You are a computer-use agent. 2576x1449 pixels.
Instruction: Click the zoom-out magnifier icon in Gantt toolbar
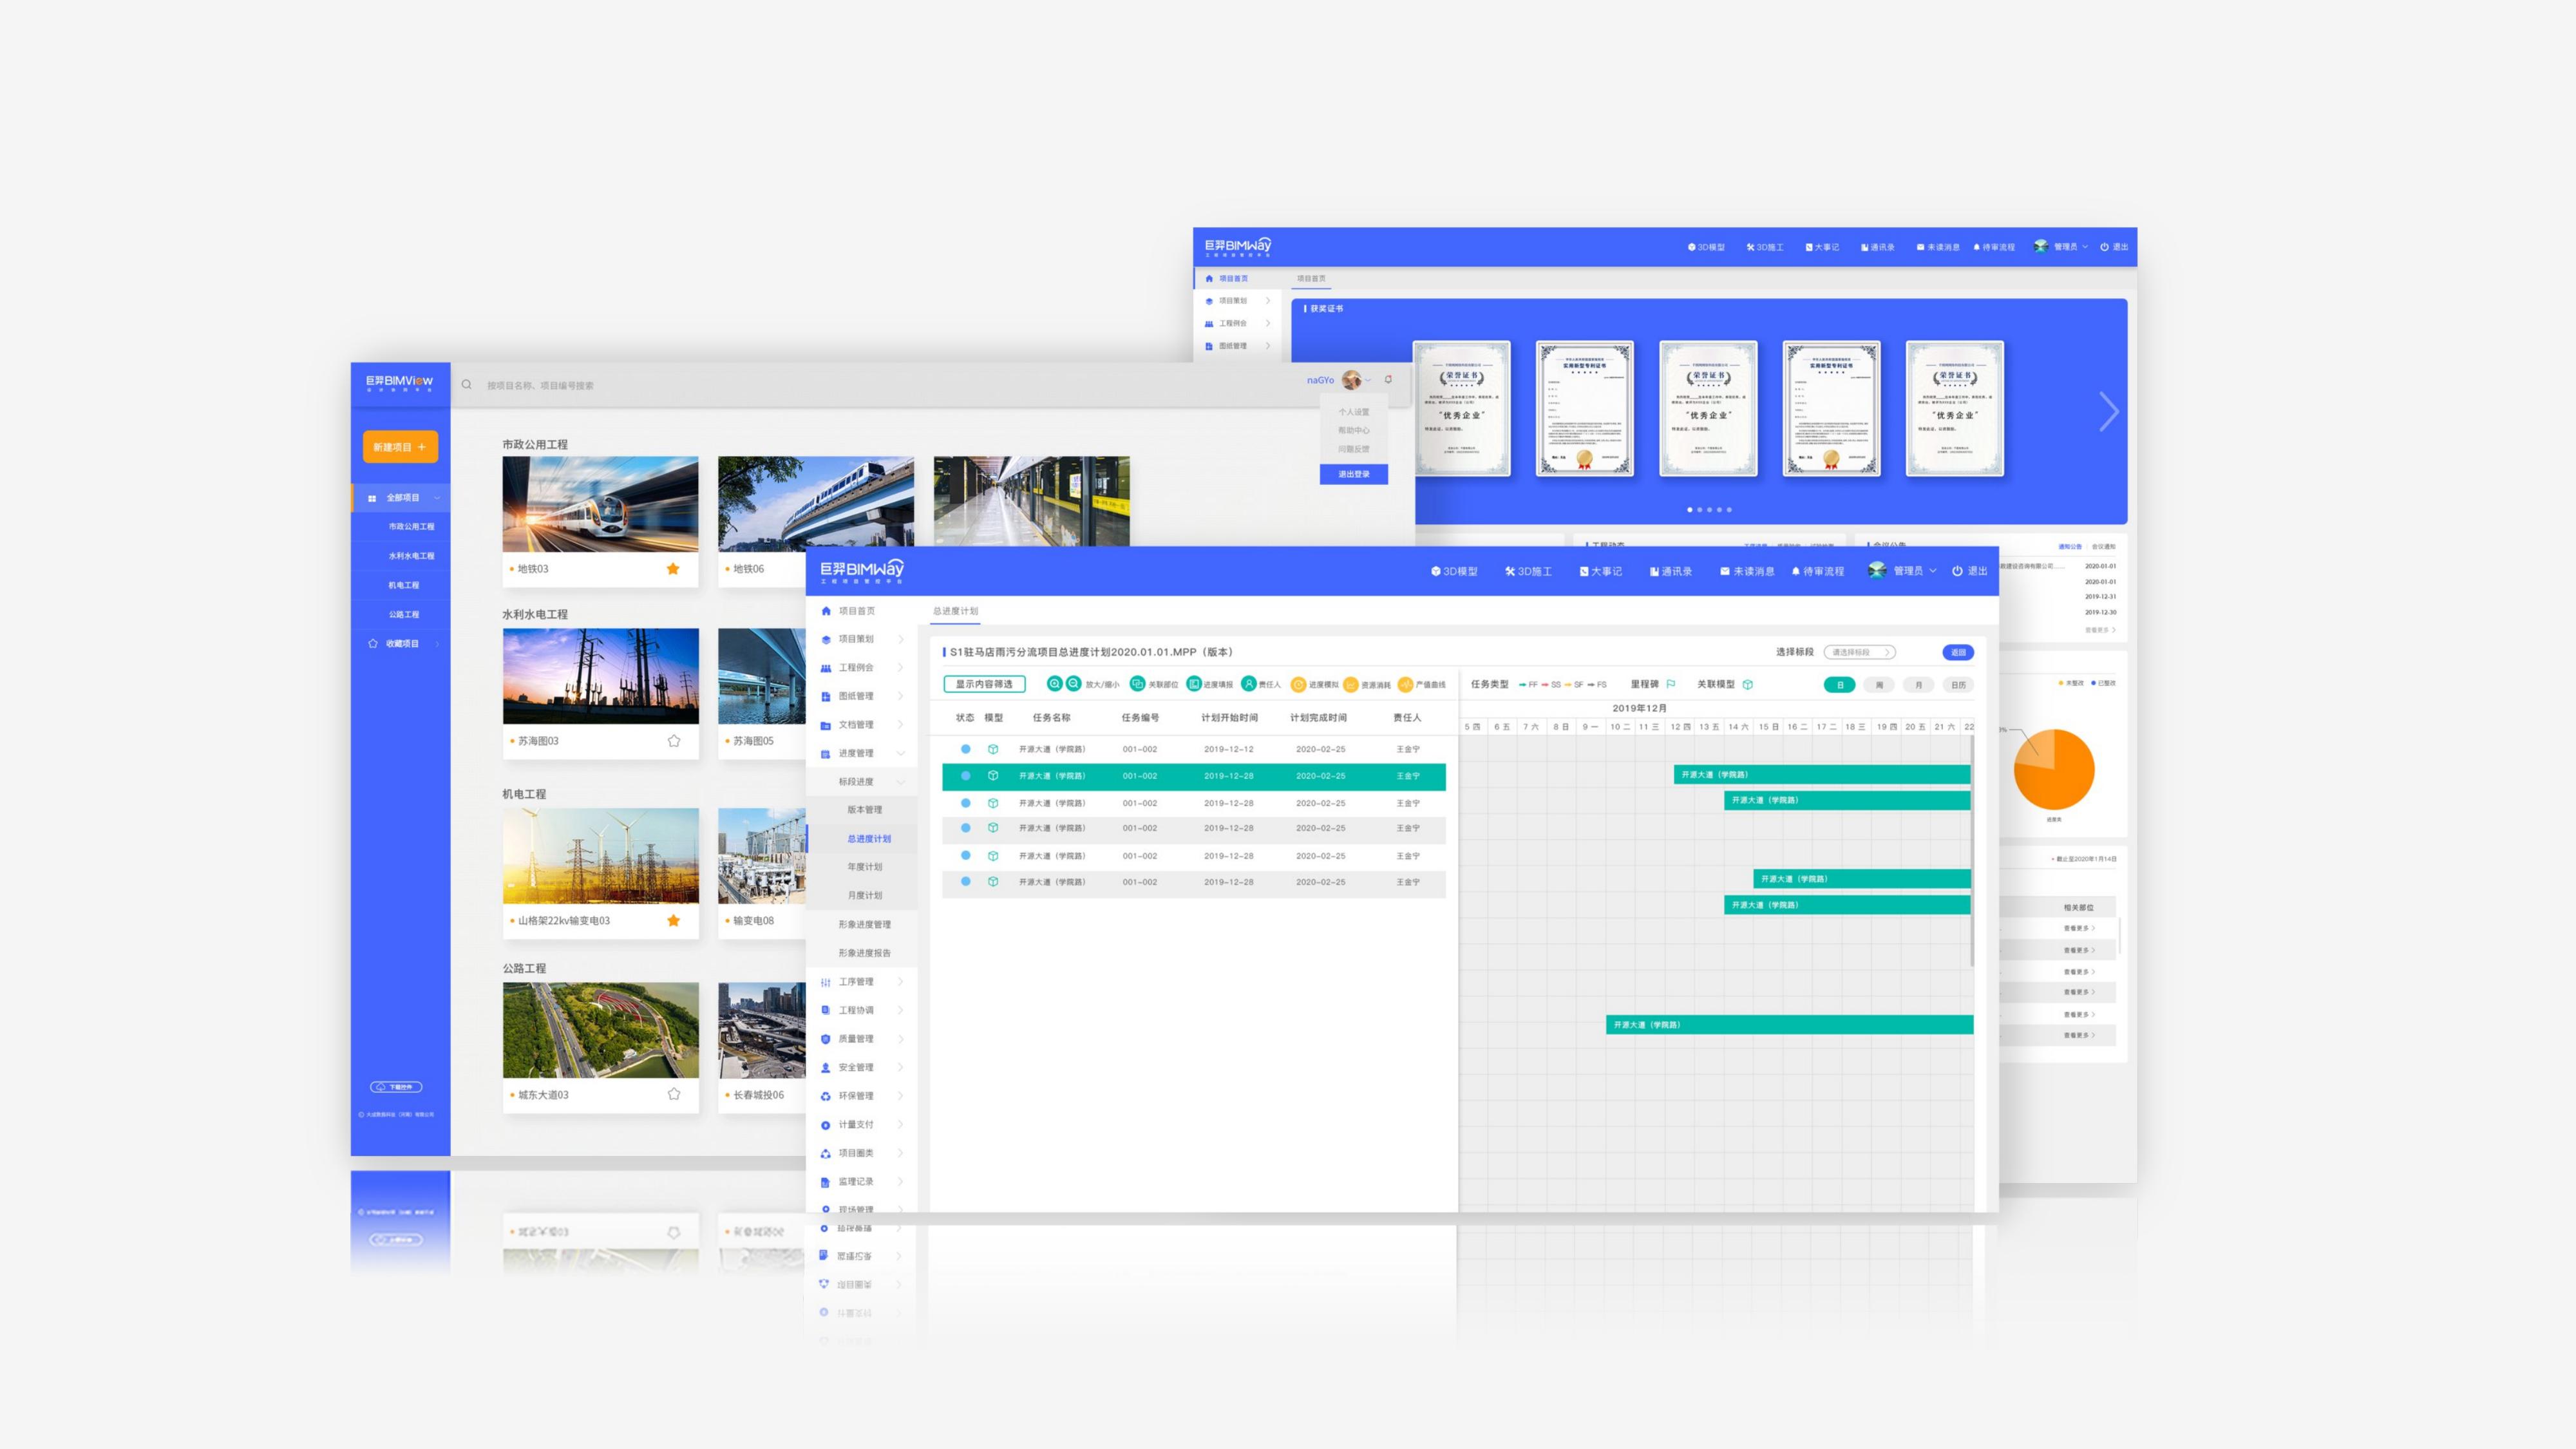pyautogui.click(x=1073, y=684)
